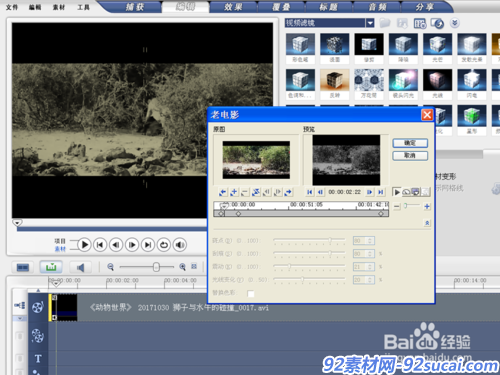
Task: Mute the preview with system volume icon
Action: pos(180,245)
